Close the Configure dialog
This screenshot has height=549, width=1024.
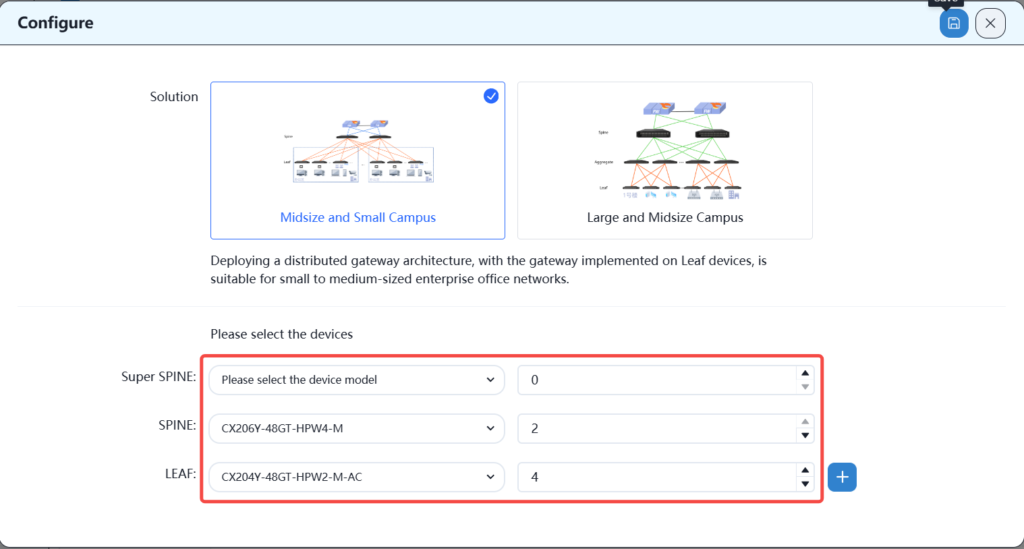990,23
